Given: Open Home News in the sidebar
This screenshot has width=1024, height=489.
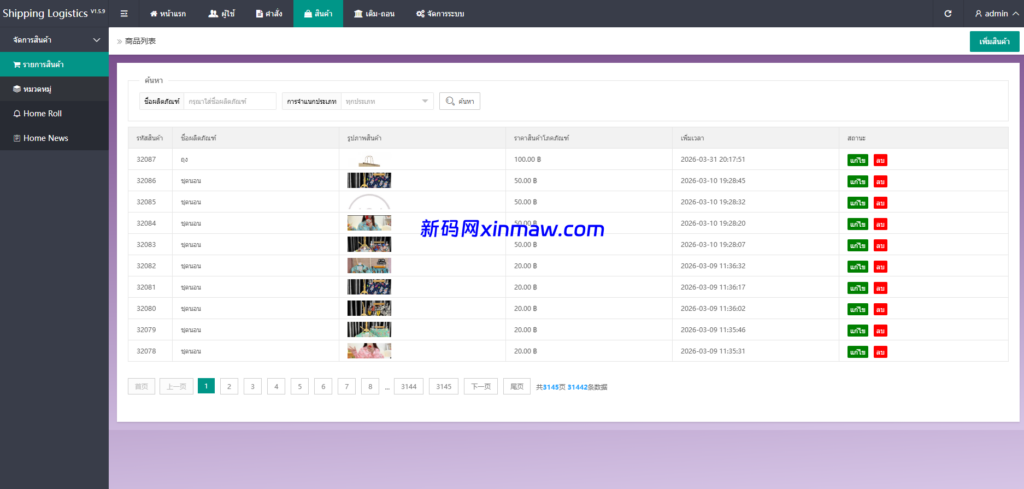Looking at the screenshot, I should 54,138.
